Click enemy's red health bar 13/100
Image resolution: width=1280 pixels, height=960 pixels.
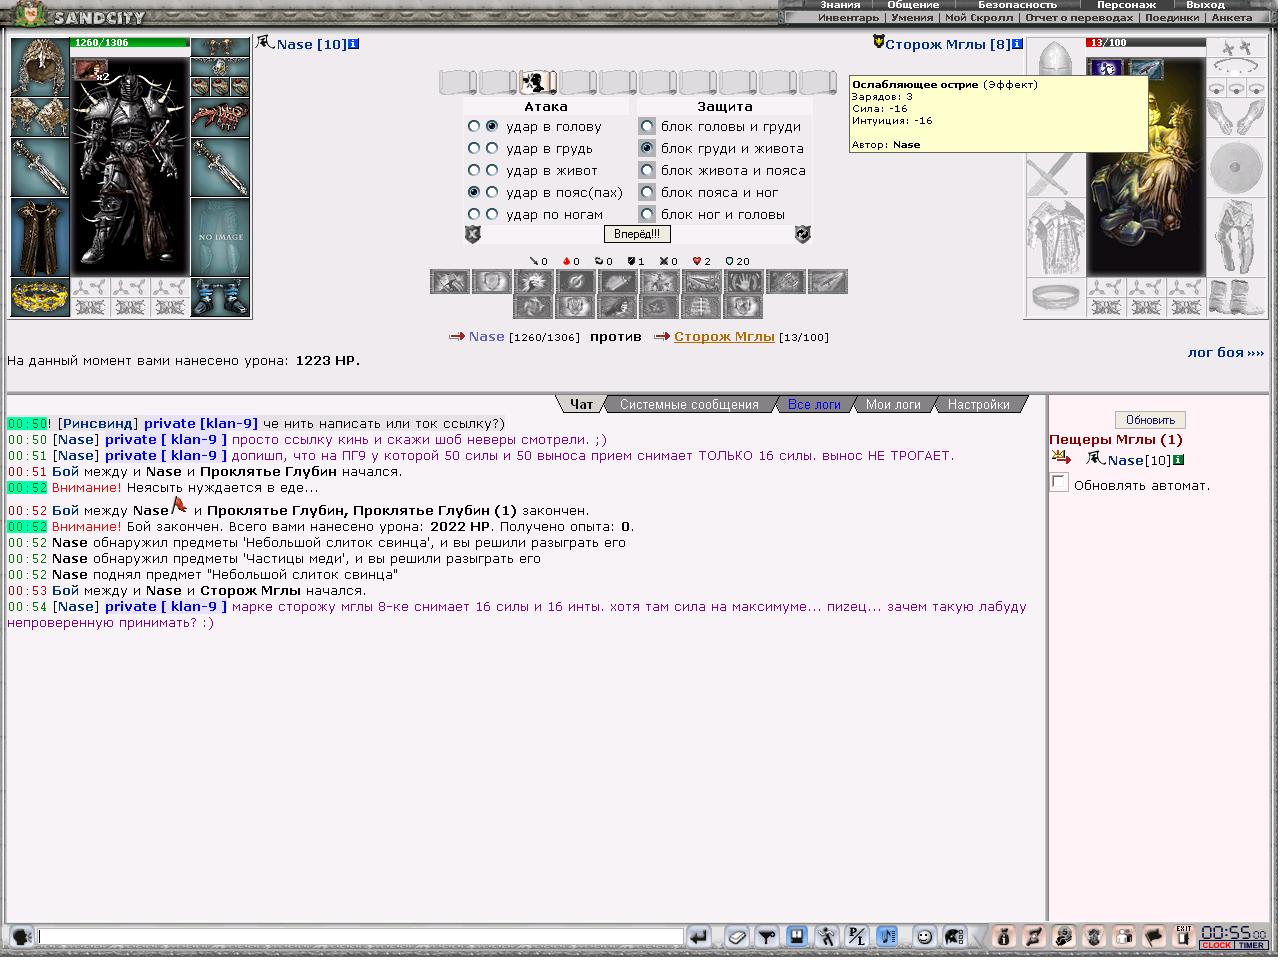coord(1146,43)
